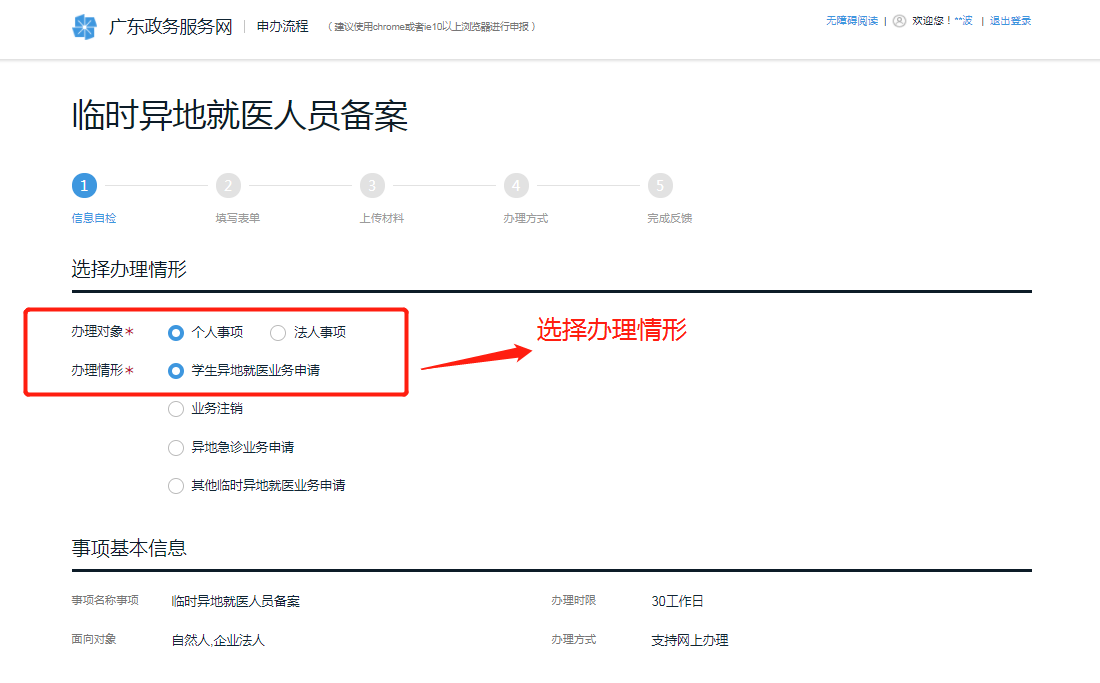Click the 支持网上办理 value

pyautogui.click(x=690, y=640)
